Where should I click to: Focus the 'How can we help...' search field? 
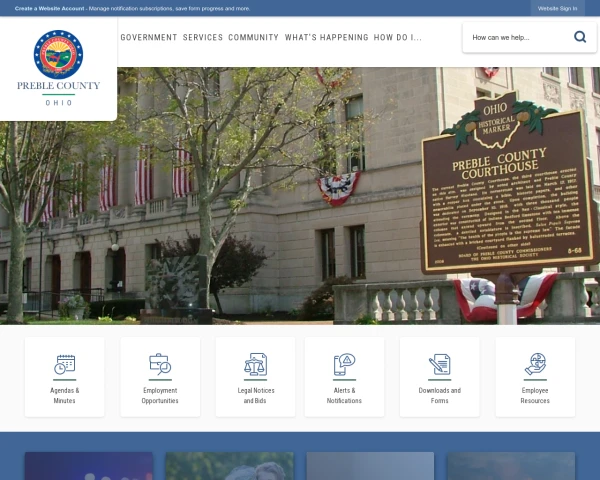pyautogui.click(x=518, y=38)
